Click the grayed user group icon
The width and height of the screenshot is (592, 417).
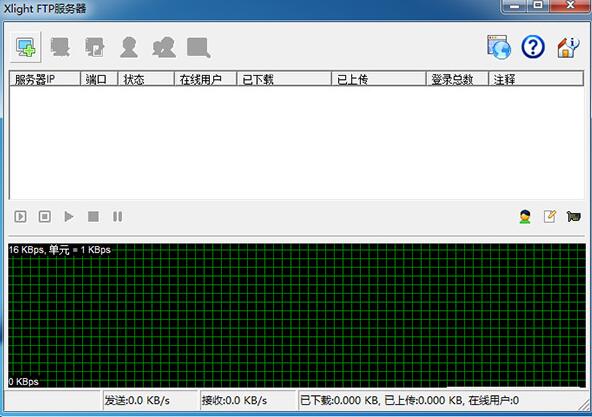pyautogui.click(x=164, y=47)
